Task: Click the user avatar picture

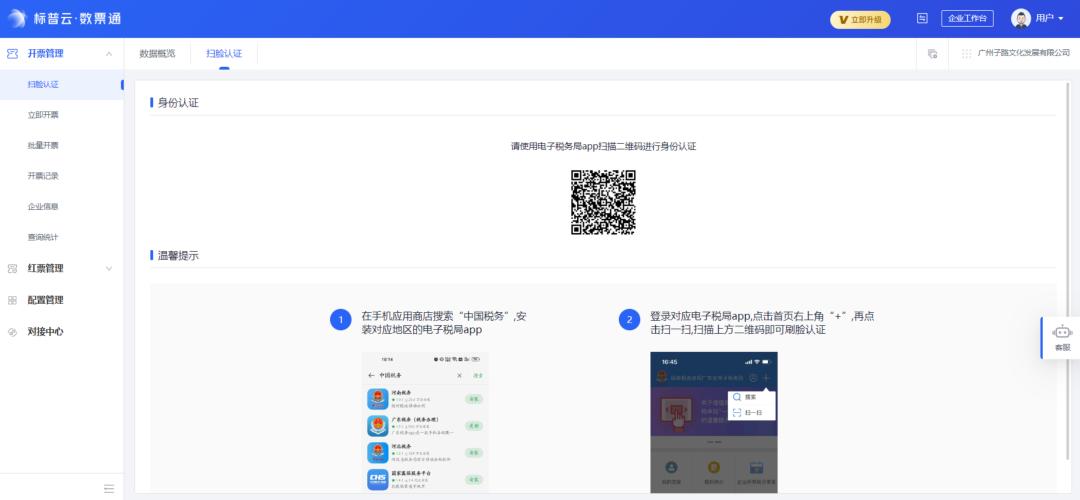Action: point(1021,19)
